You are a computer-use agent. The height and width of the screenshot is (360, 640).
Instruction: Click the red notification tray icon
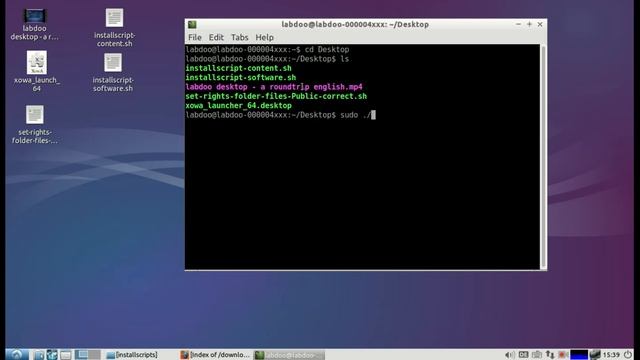coord(562,355)
